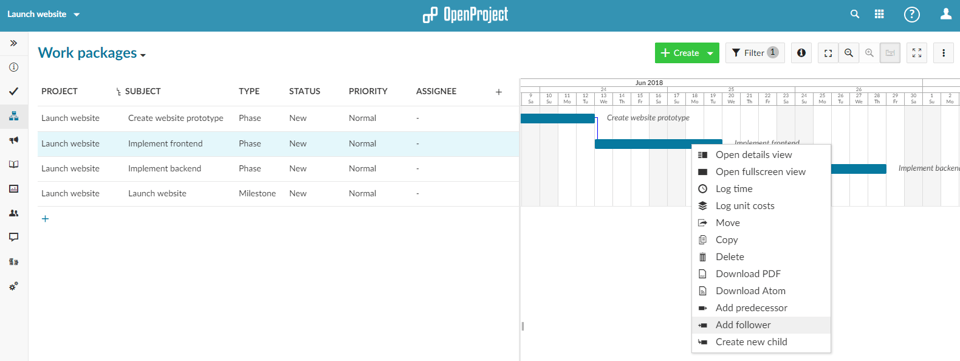Open project settings gears icon in sidebar
960x361 pixels.
13,286
